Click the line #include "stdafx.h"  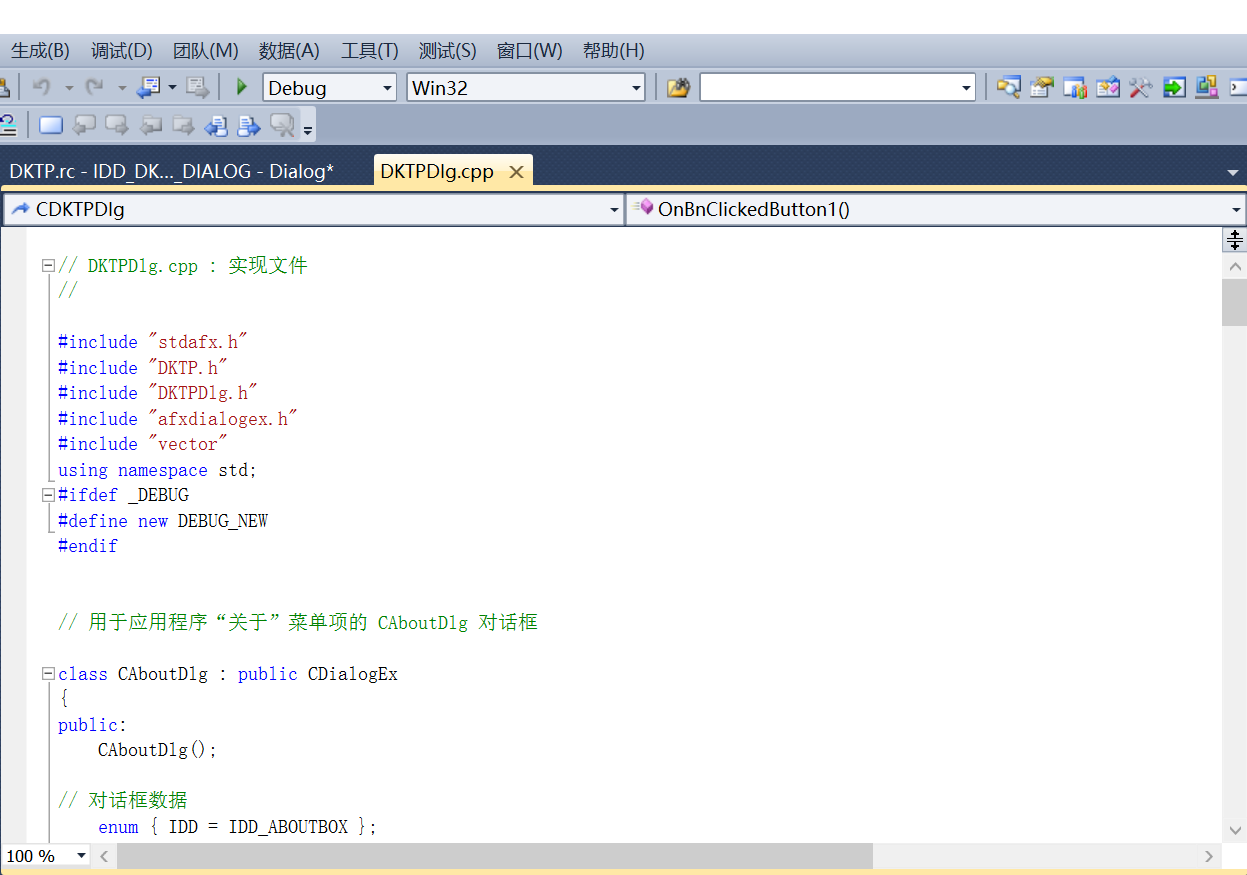153,342
